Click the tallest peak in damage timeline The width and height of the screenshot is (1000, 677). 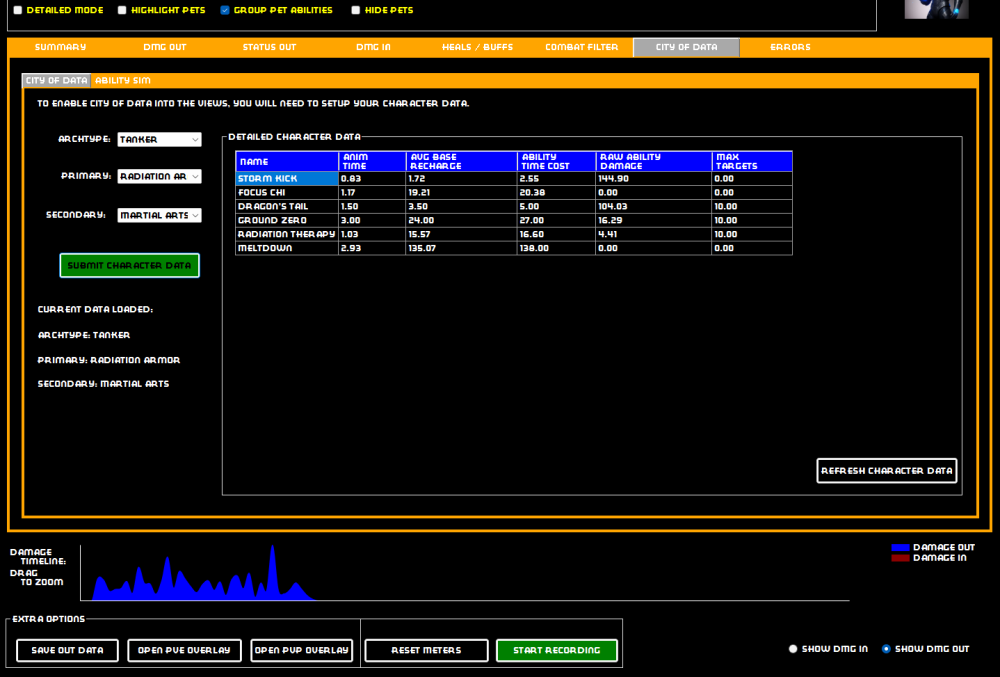271,552
